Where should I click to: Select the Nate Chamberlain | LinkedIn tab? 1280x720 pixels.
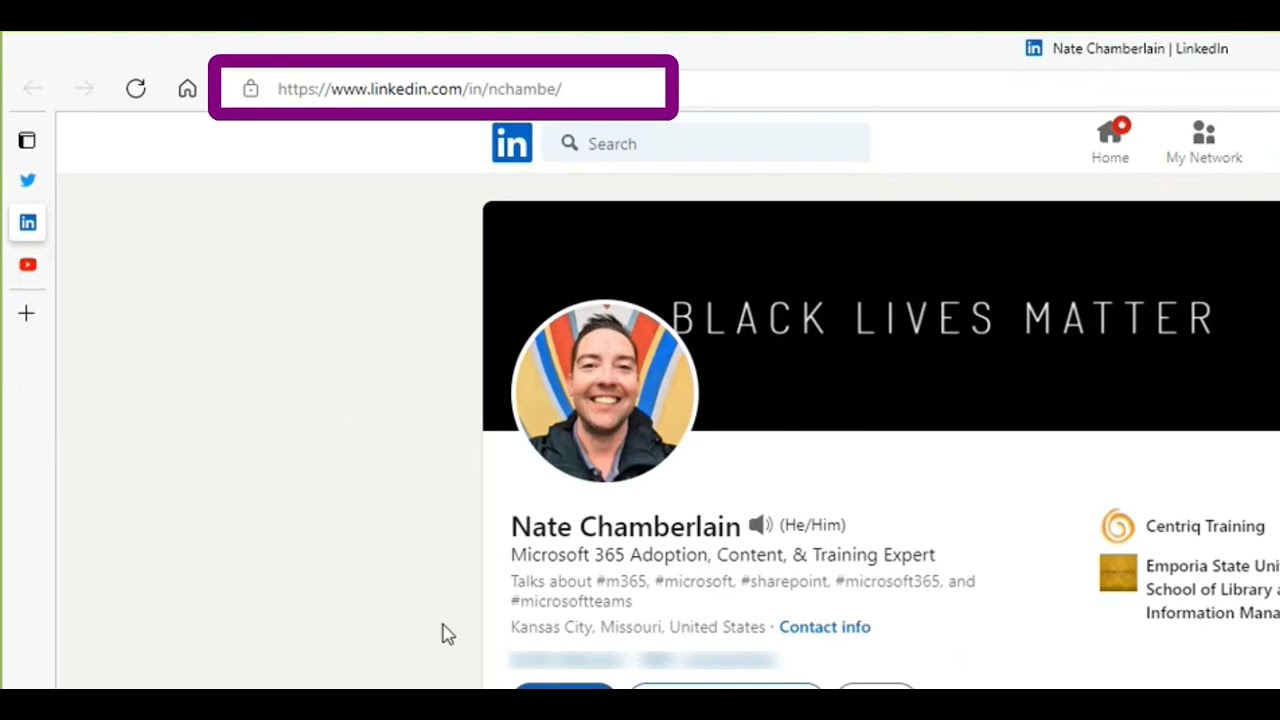tap(1127, 48)
